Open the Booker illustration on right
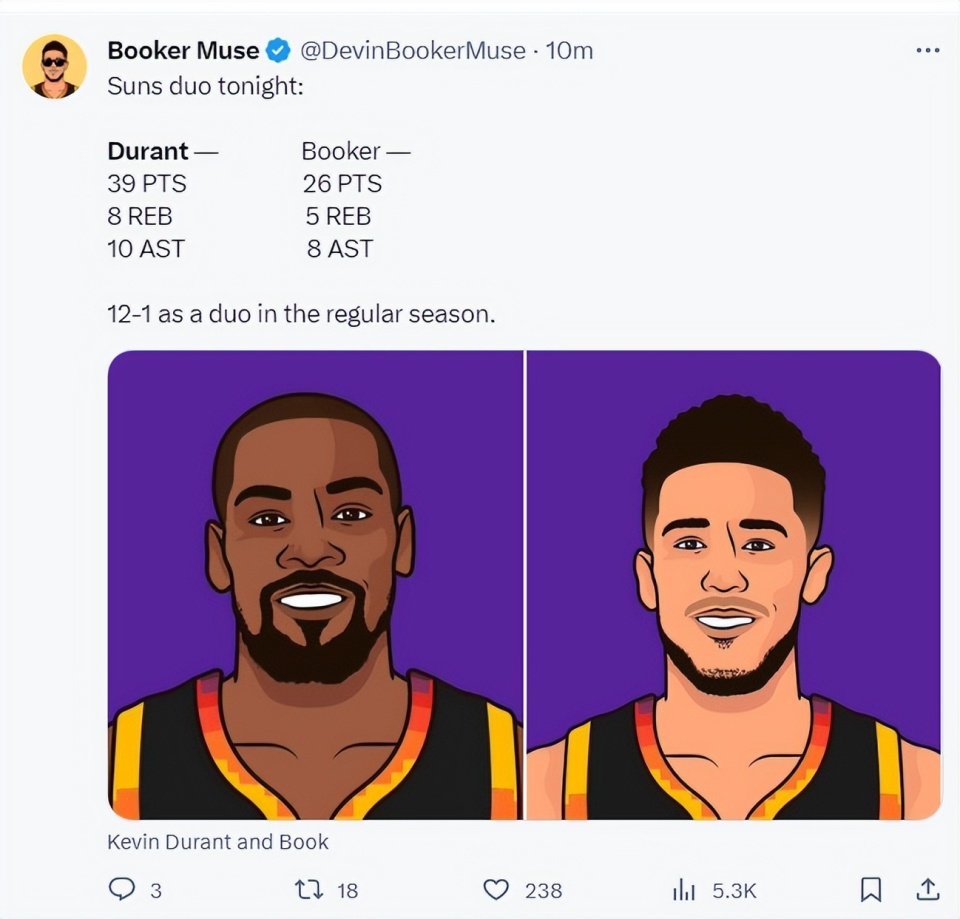This screenshot has width=960, height=919. (x=733, y=585)
